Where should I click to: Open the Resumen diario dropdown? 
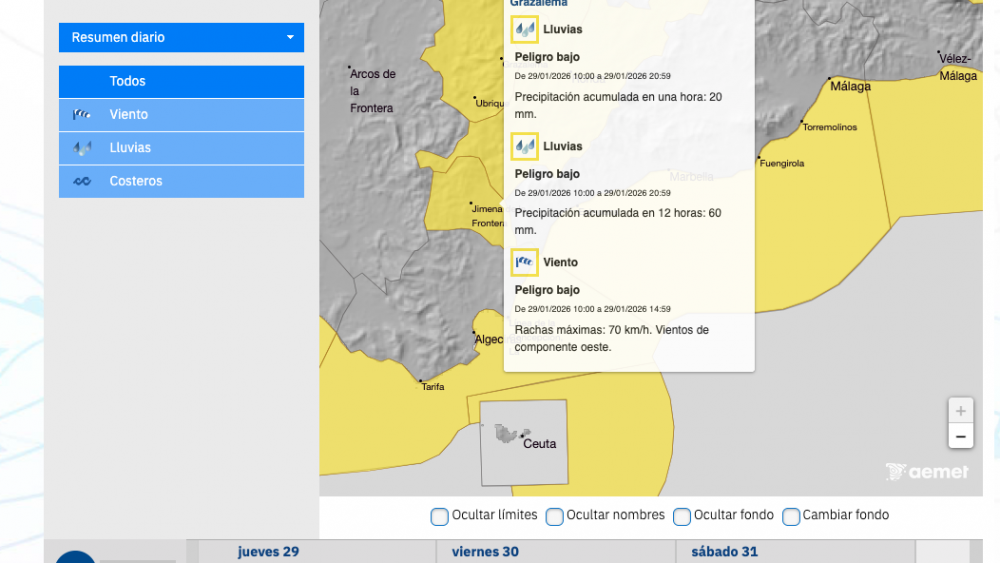coord(181,37)
